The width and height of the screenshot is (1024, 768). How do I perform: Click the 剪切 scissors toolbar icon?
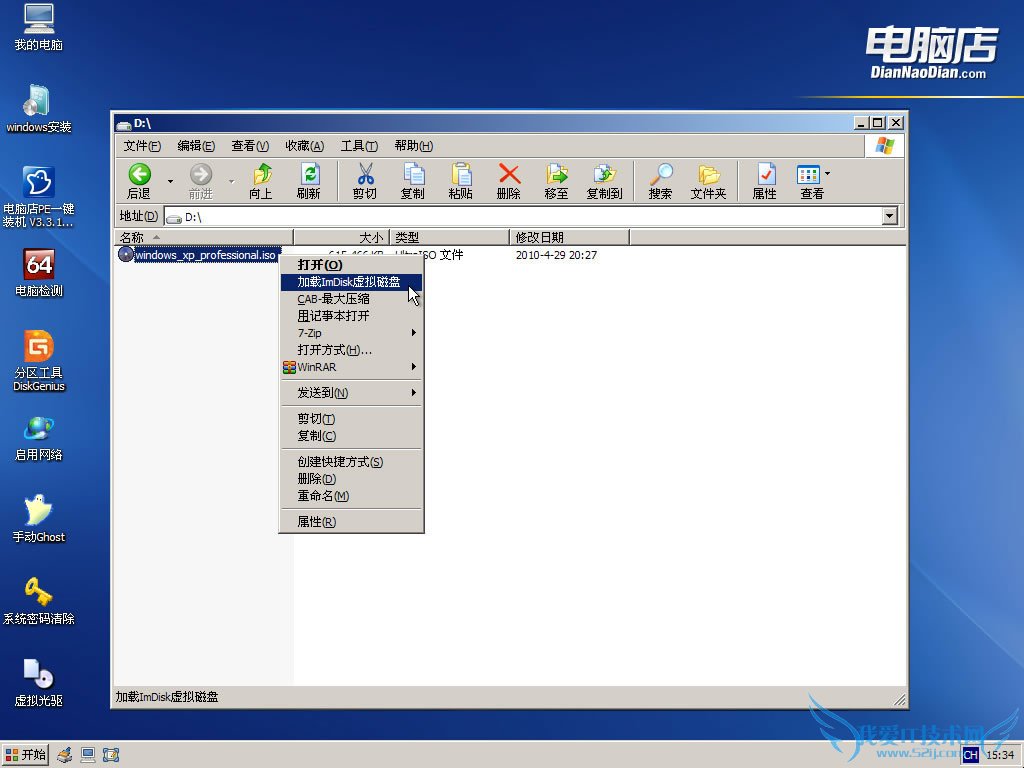pyautogui.click(x=365, y=175)
